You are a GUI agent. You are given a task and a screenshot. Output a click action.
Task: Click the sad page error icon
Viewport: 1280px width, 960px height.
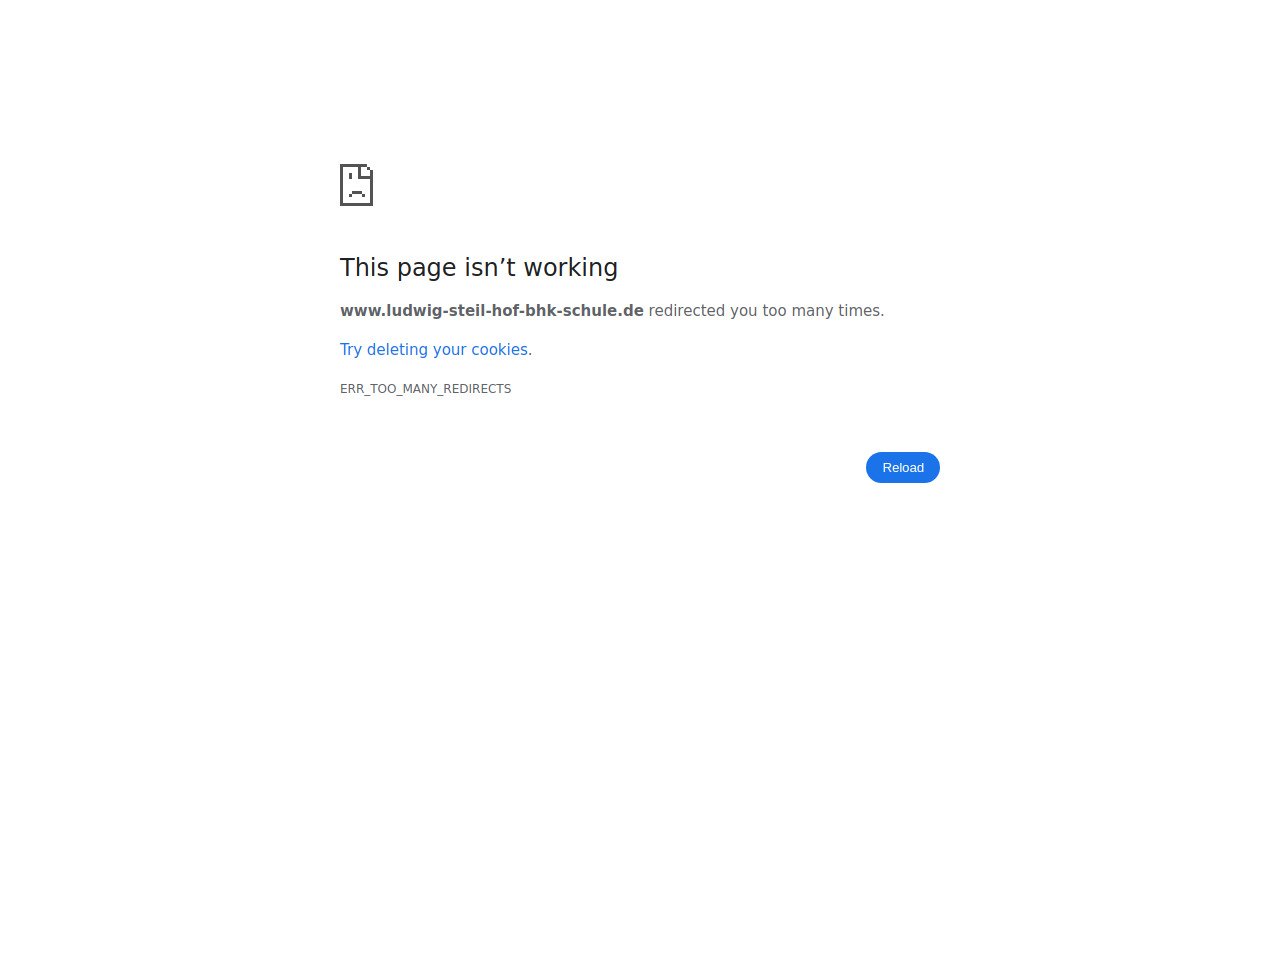tap(356, 185)
